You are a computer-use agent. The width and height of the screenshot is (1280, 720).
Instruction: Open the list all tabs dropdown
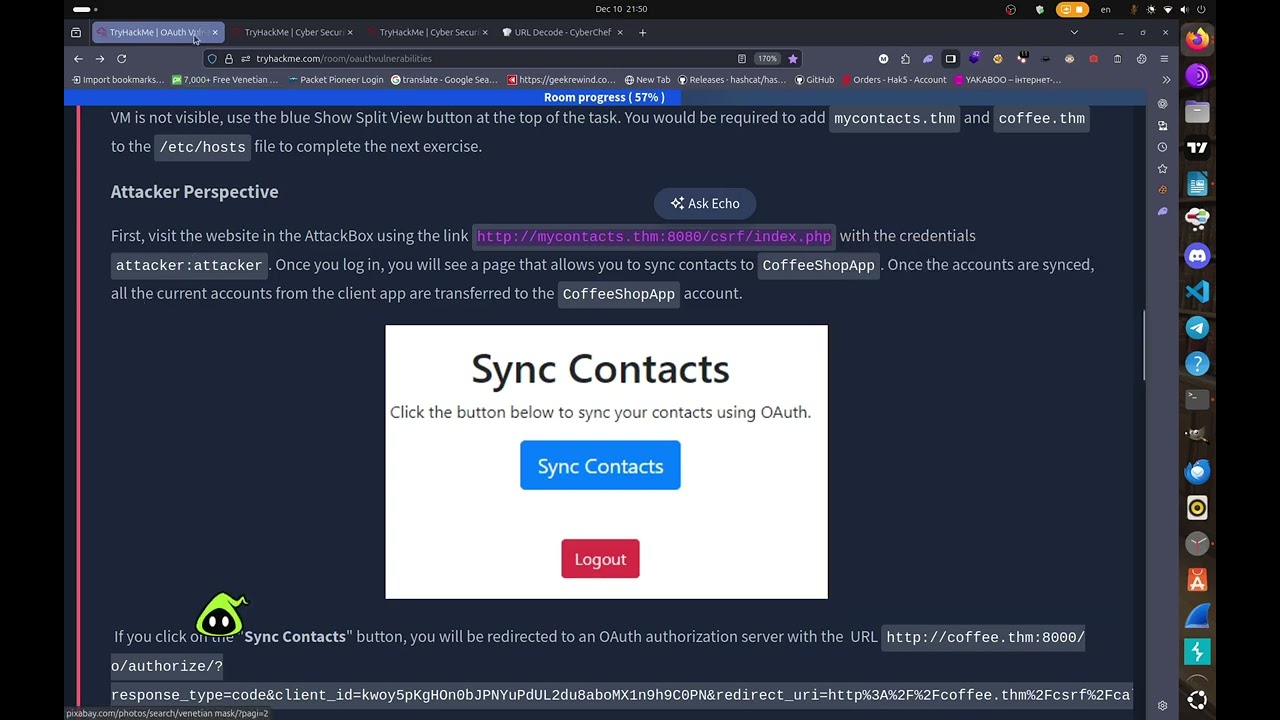tap(1074, 32)
